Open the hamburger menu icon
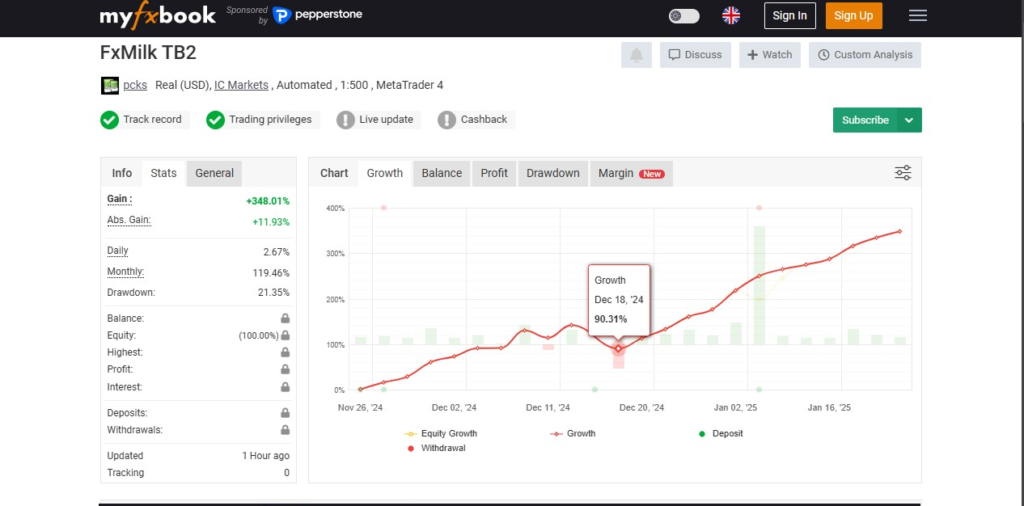The height and width of the screenshot is (506, 1024). click(917, 15)
